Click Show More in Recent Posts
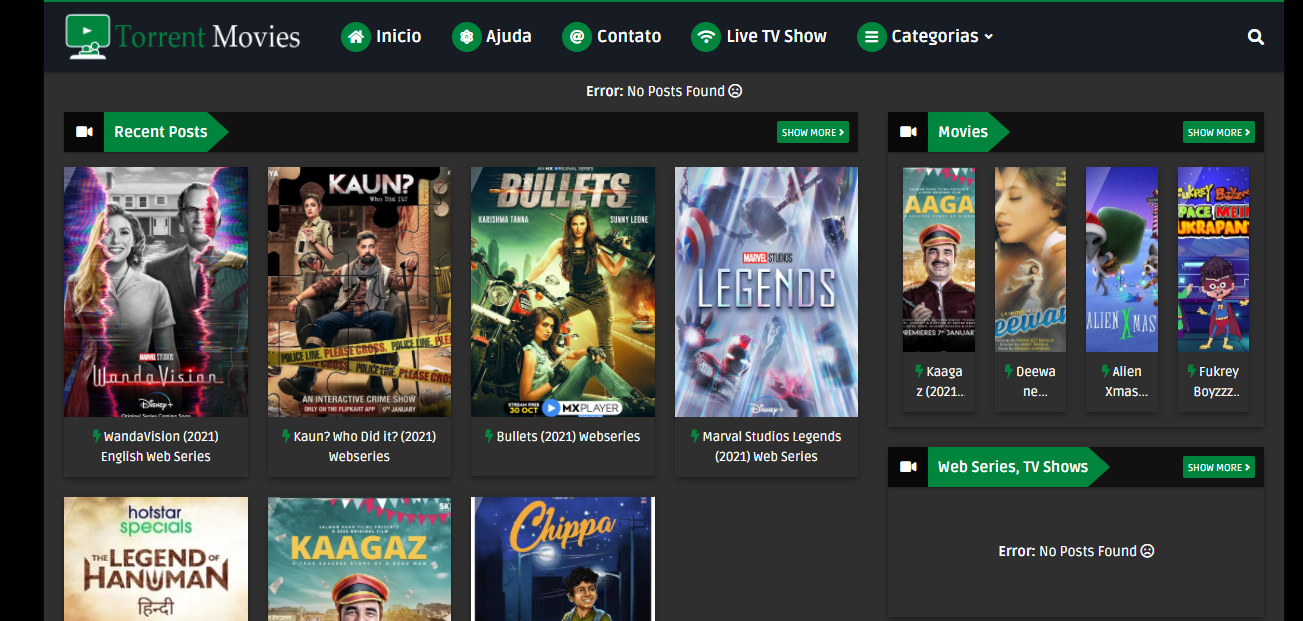 tap(813, 132)
